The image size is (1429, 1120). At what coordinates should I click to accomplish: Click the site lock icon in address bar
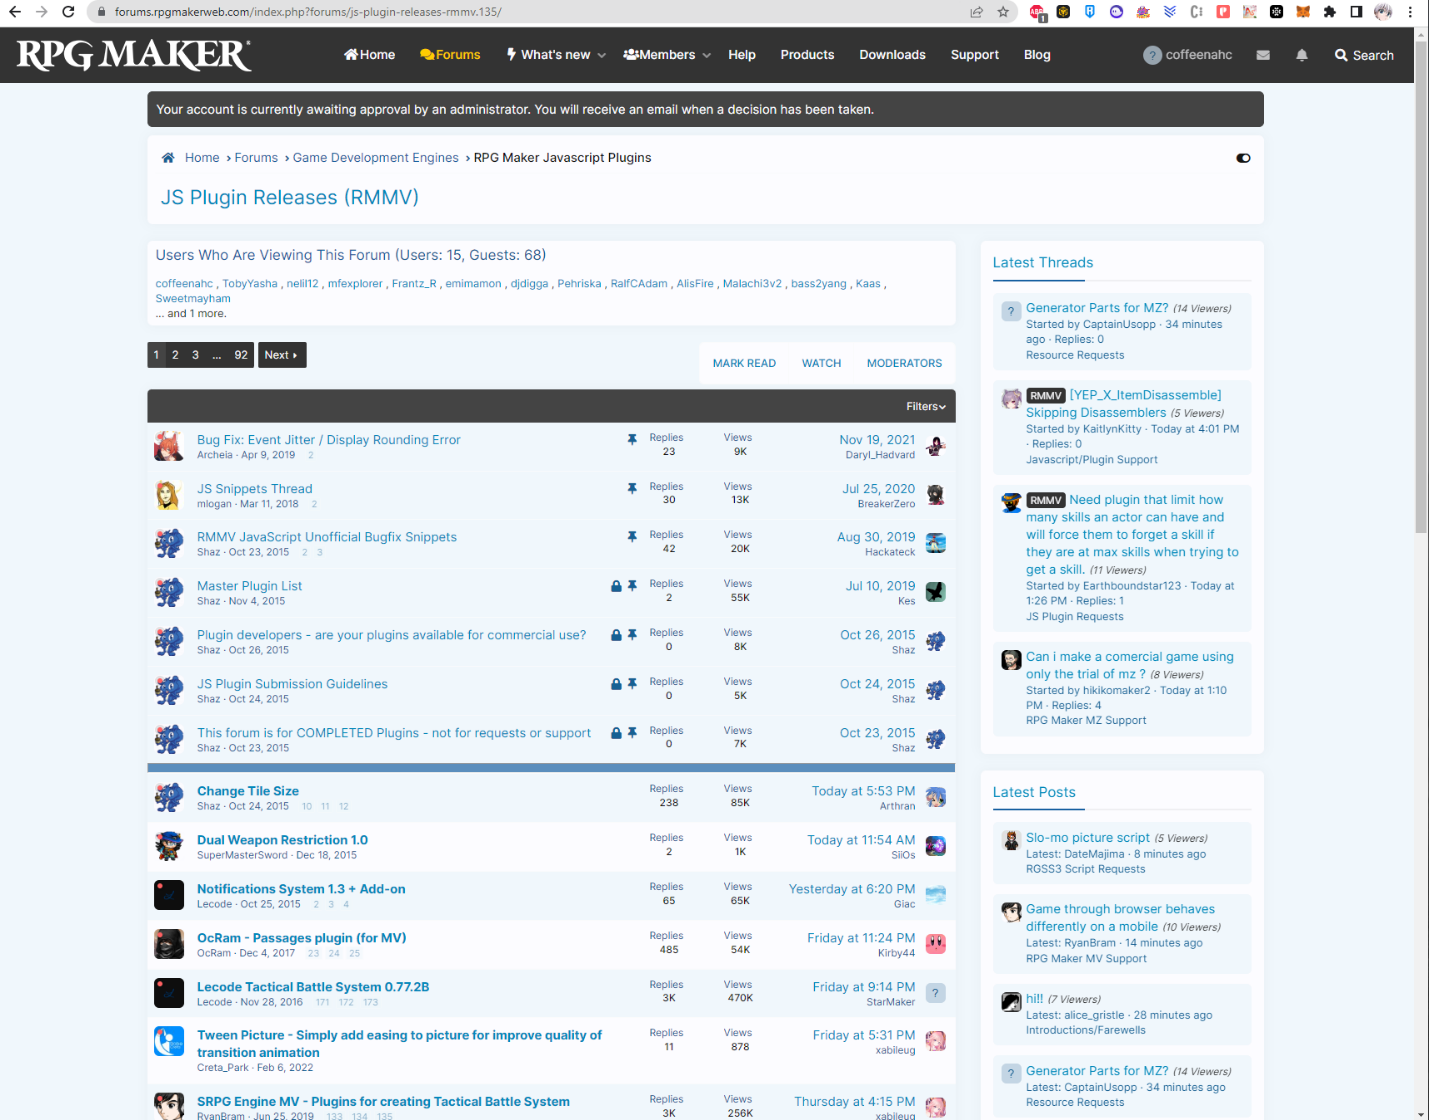tap(101, 12)
